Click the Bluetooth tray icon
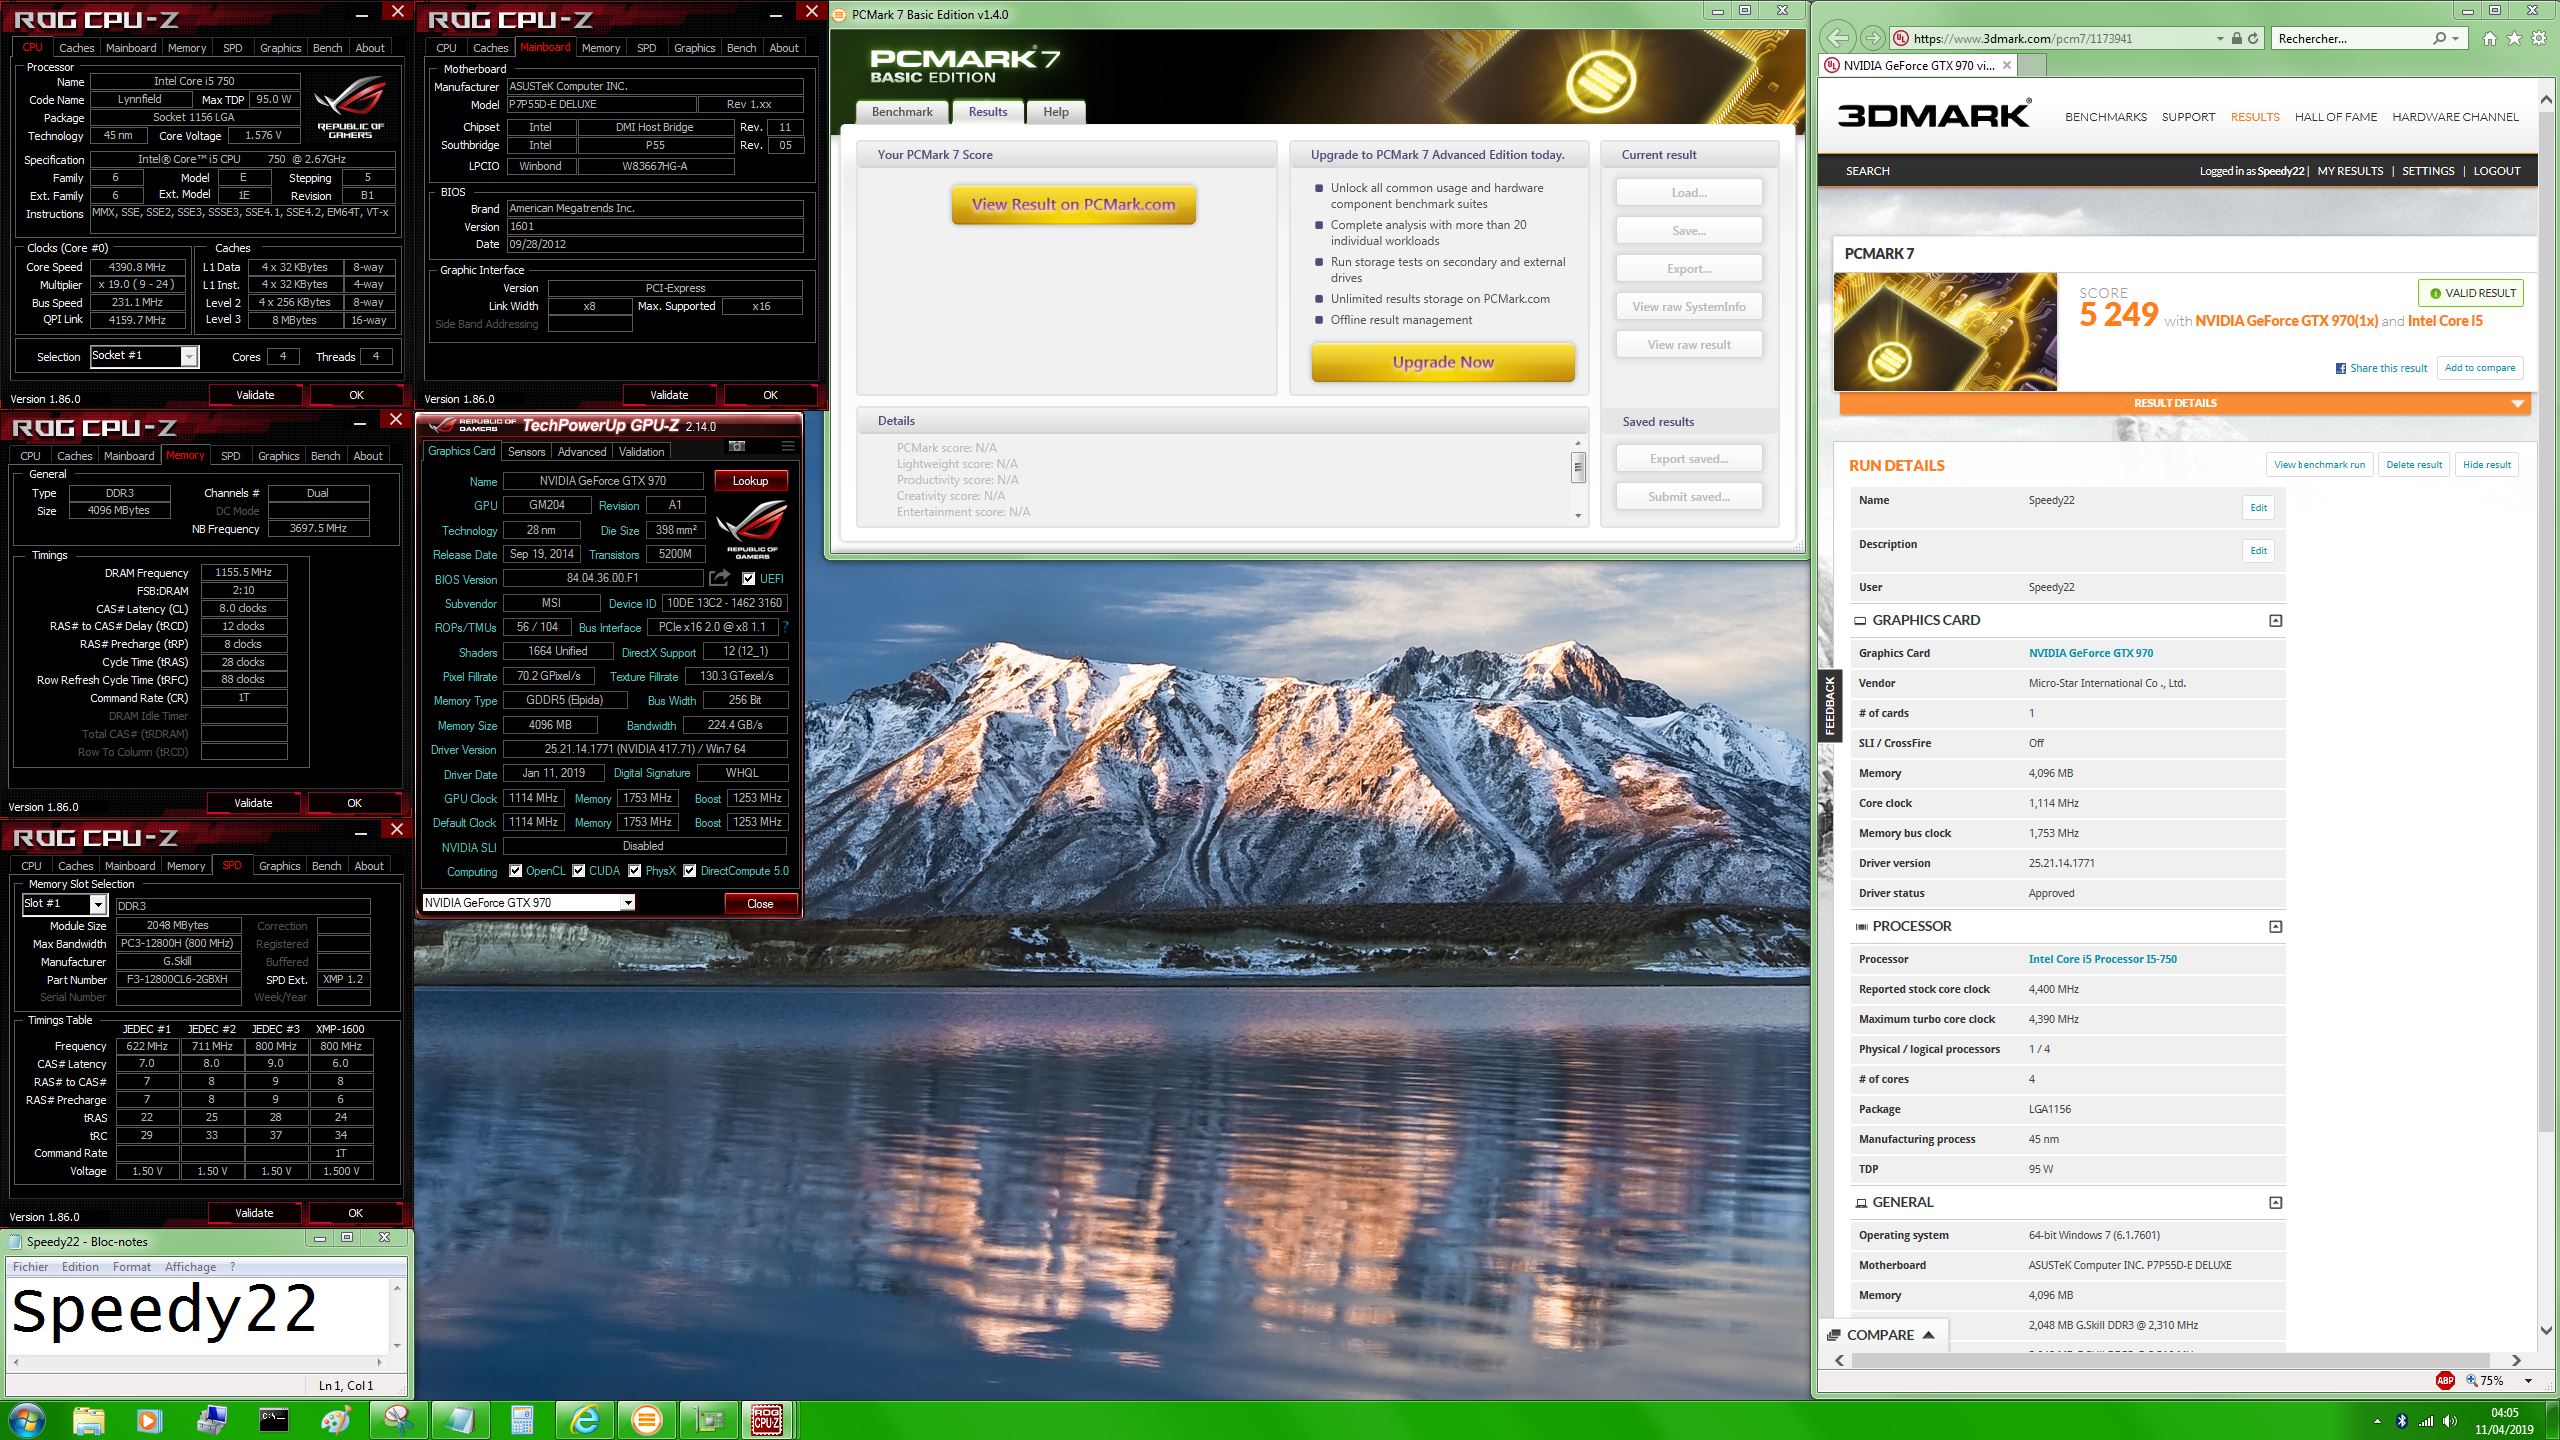The image size is (2560, 1440). [2401, 1421]
